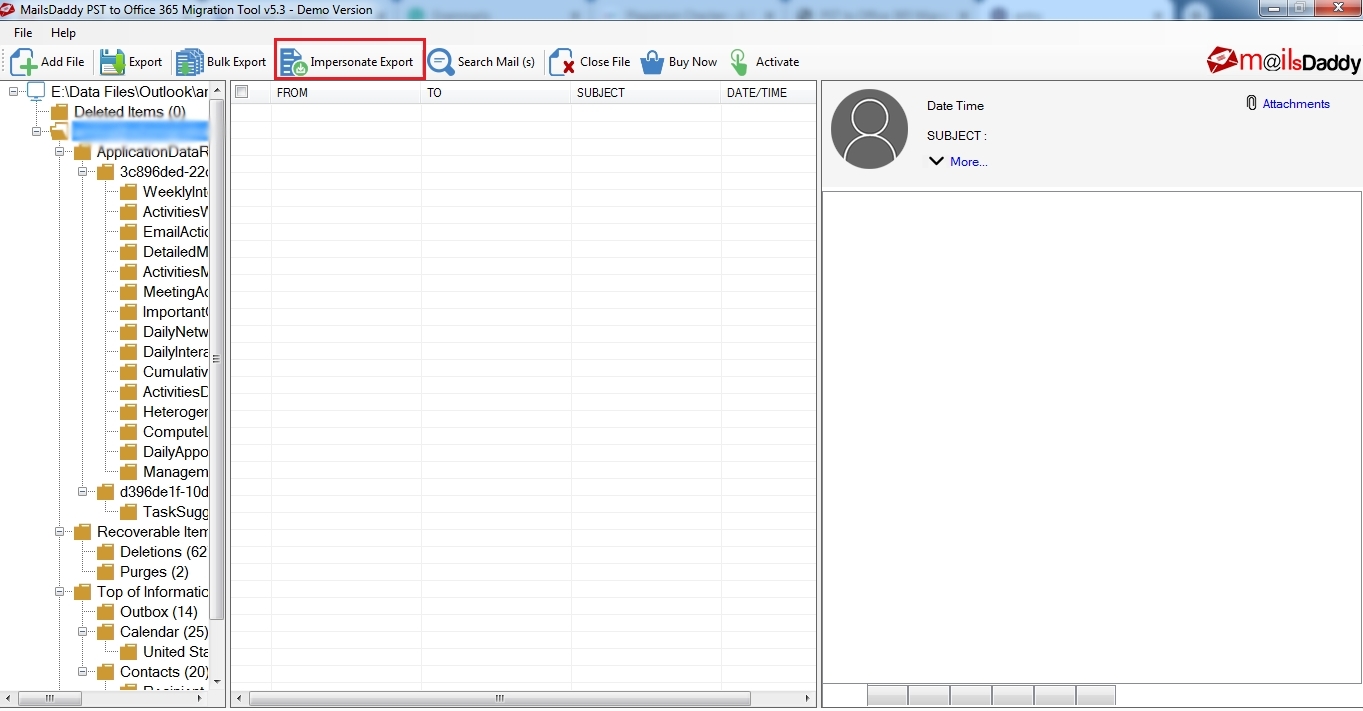
Task: Expand the More... details chevron
Action: coord(936,161)
